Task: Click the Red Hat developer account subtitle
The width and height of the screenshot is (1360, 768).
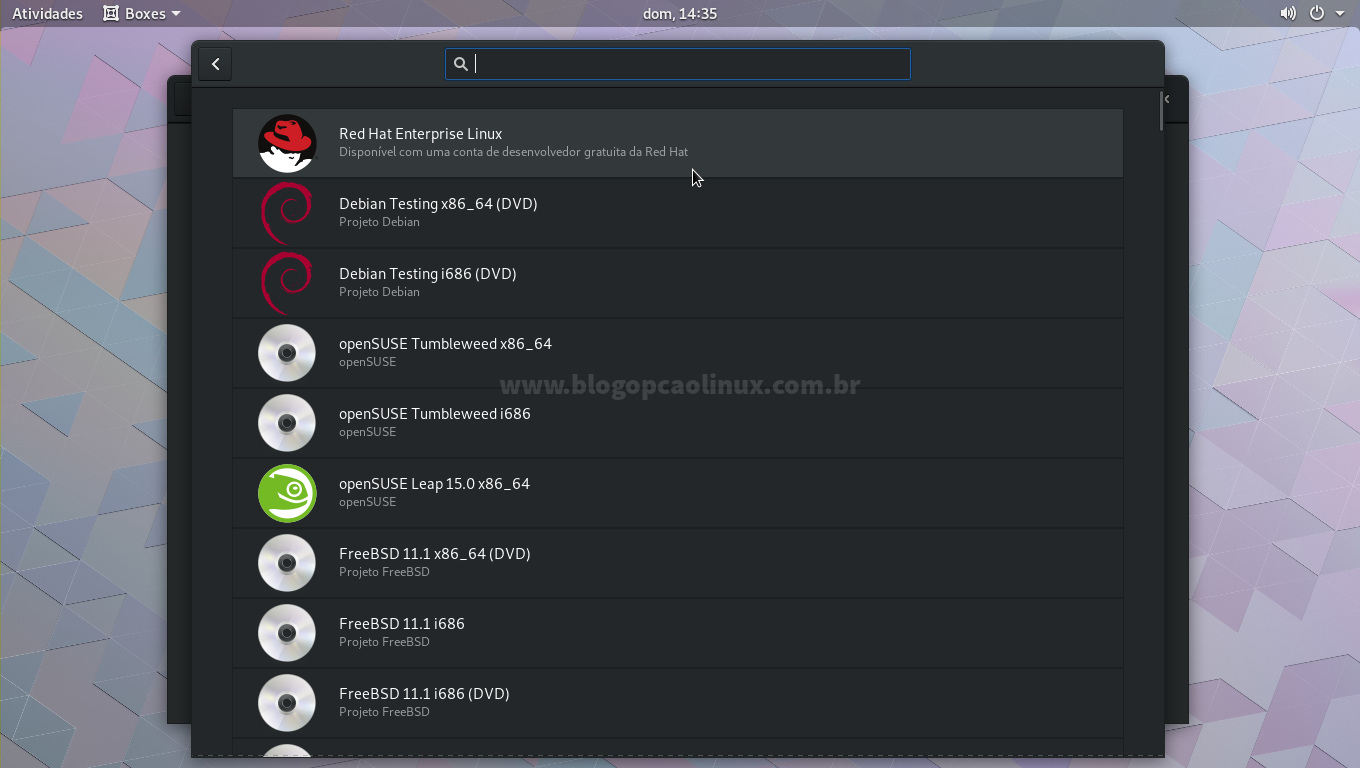Action: [x=513, y=152]
